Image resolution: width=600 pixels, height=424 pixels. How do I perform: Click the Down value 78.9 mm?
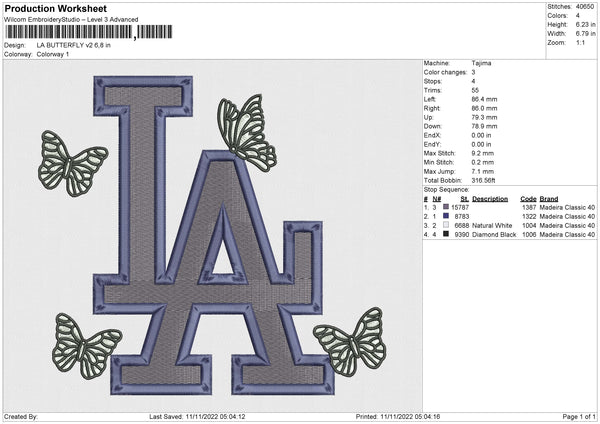[484, 126]
